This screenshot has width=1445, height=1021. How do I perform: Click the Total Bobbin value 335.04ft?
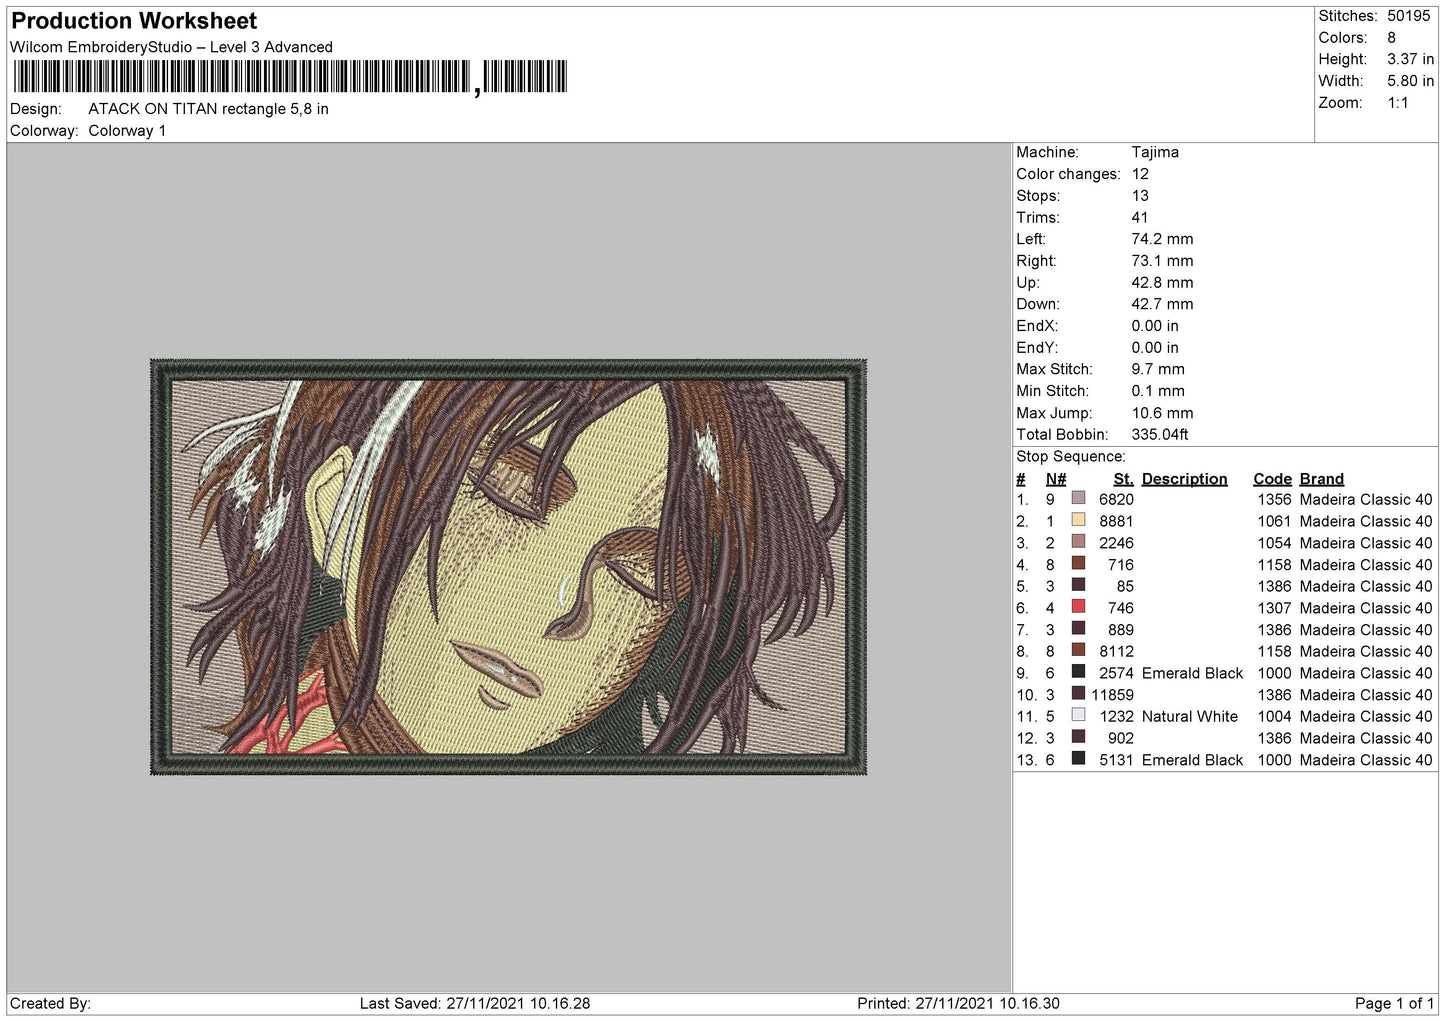pos(1160,435)
